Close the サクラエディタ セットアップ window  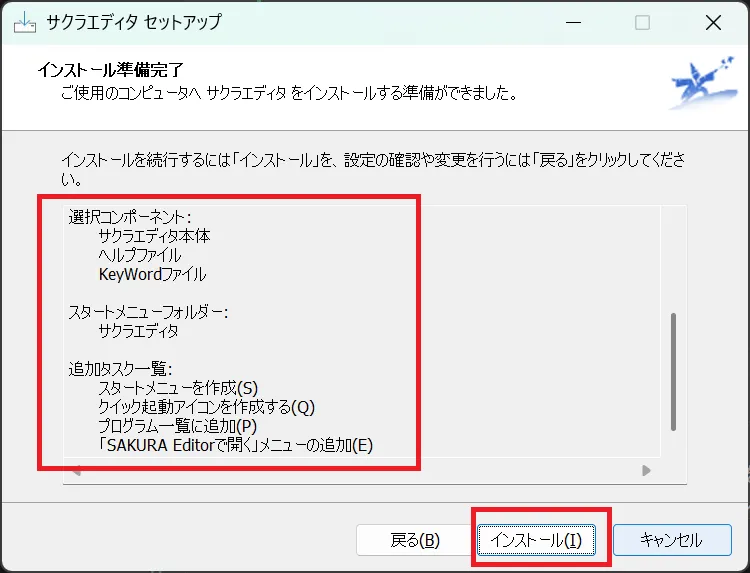tap(713, 22)
